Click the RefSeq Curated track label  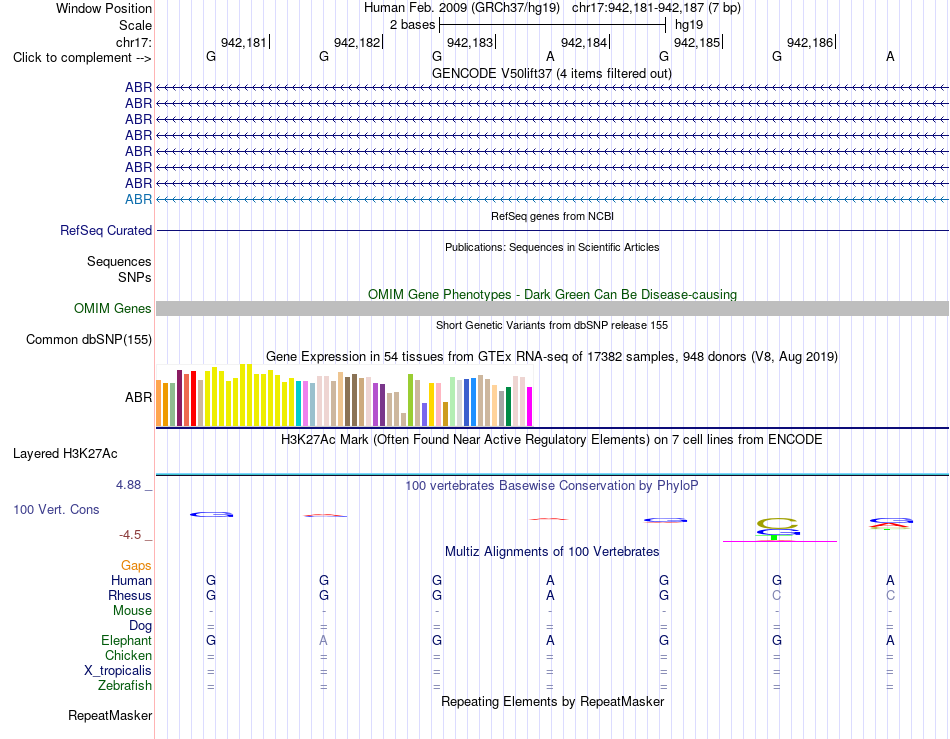pos(106,230)
